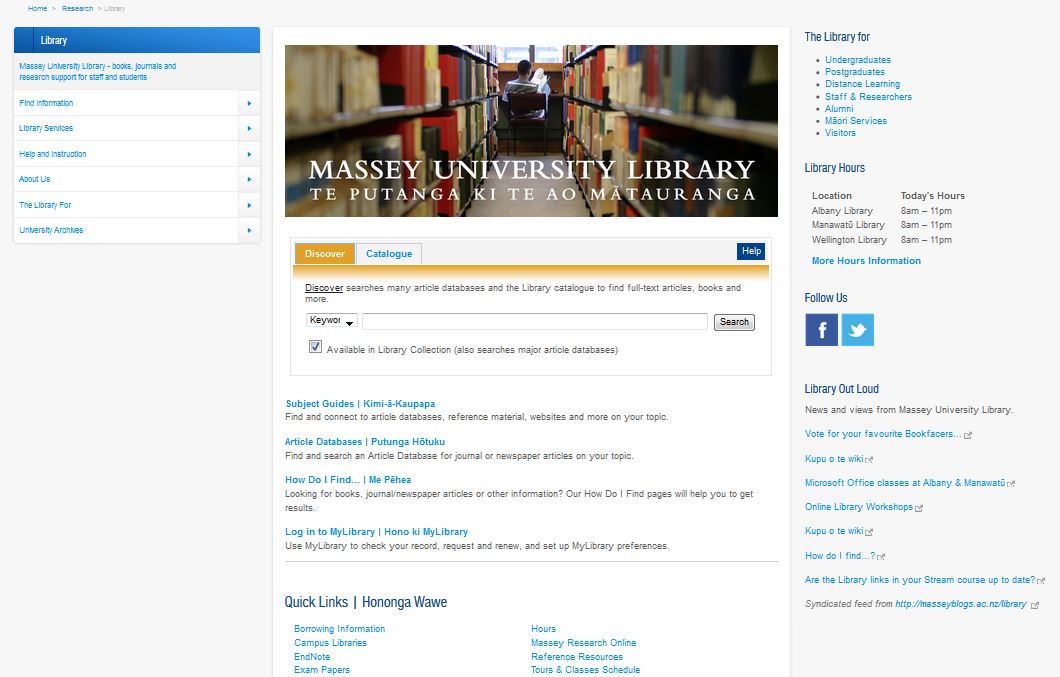Open 'Log in to MyLibrary | Hono ki MyLibrary'
The width and height of the screenshot is (1060, 677).
(377, 531)
